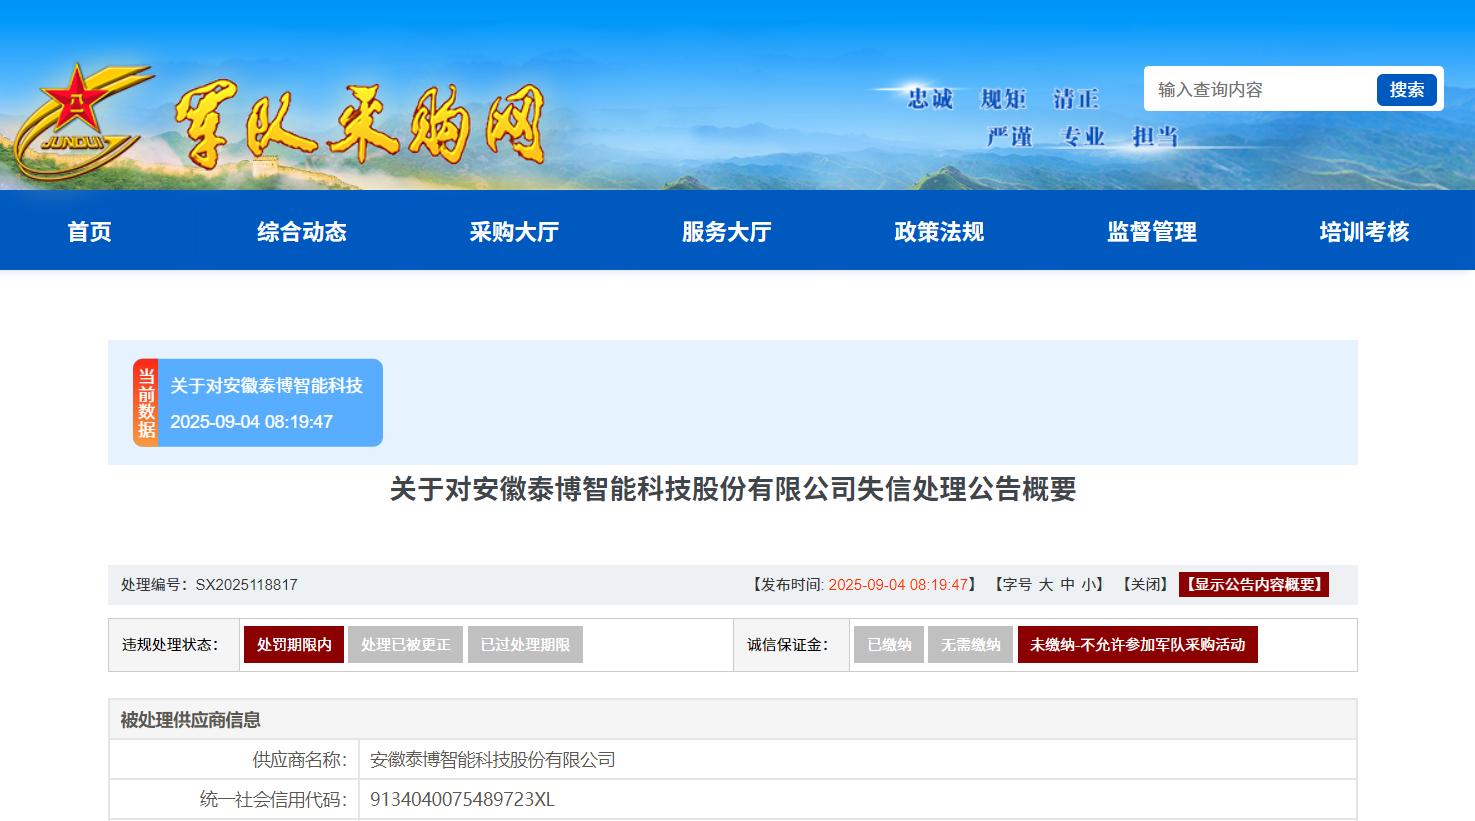
Task: Click the publish time 2025-09-04 08:19:47 in info bar
Action: pyautogui.click(x=899, y=585)
